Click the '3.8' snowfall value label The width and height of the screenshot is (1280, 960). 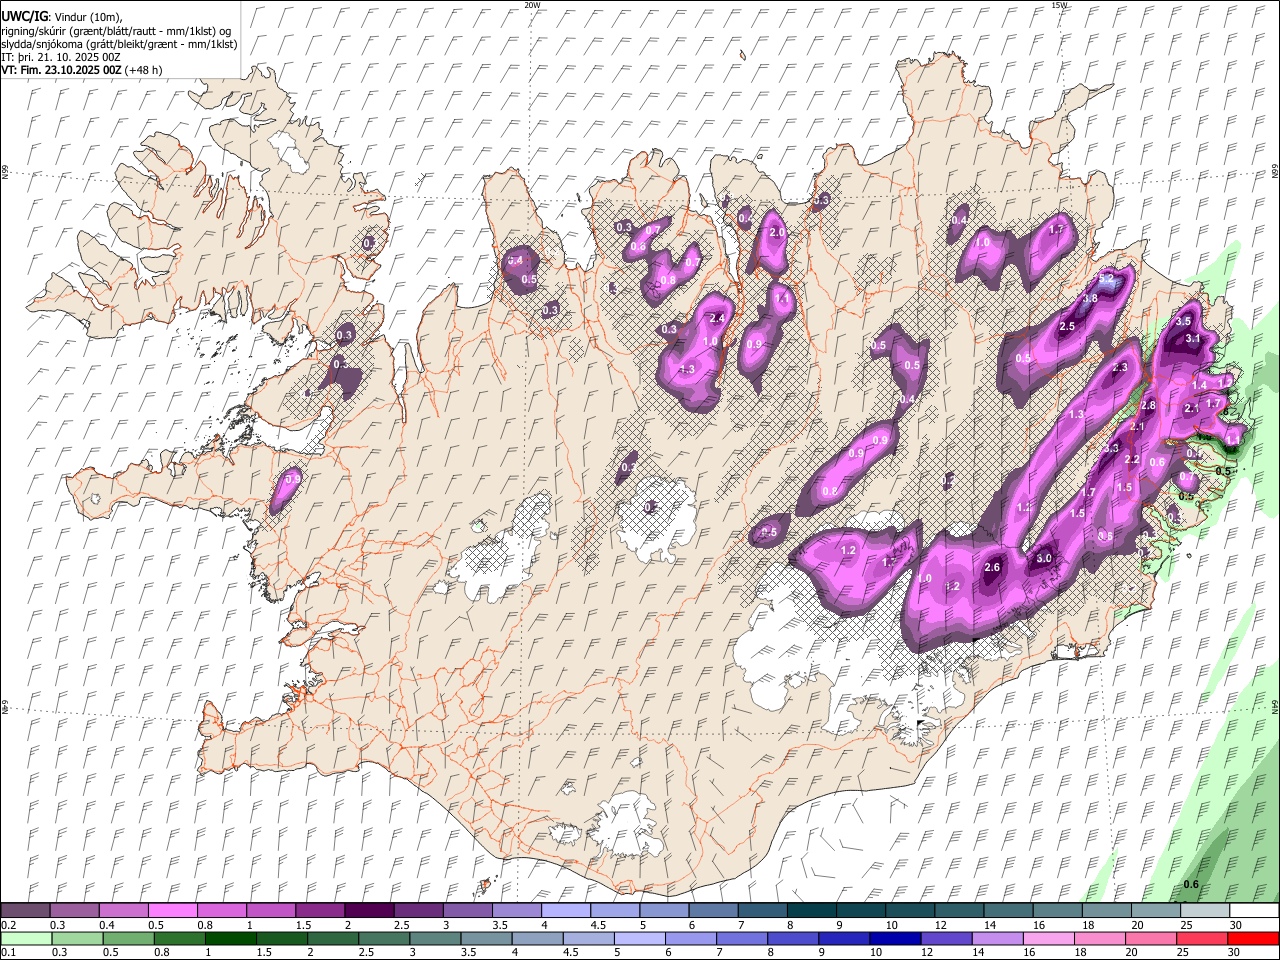tap(1090, 298)
